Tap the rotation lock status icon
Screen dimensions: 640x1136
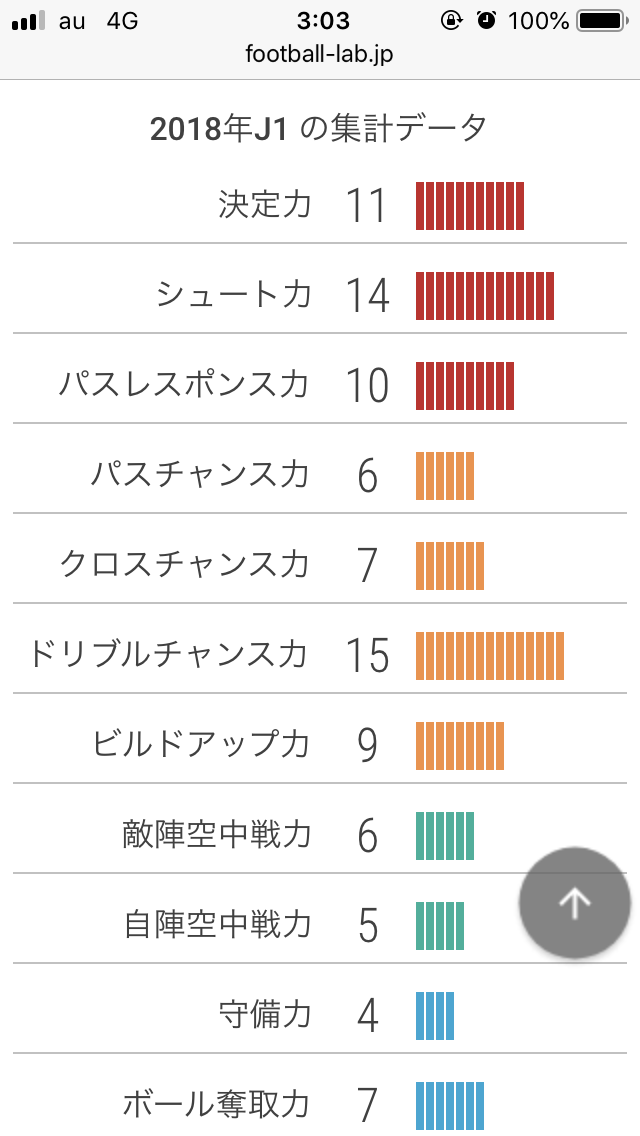tap(451, 21)
